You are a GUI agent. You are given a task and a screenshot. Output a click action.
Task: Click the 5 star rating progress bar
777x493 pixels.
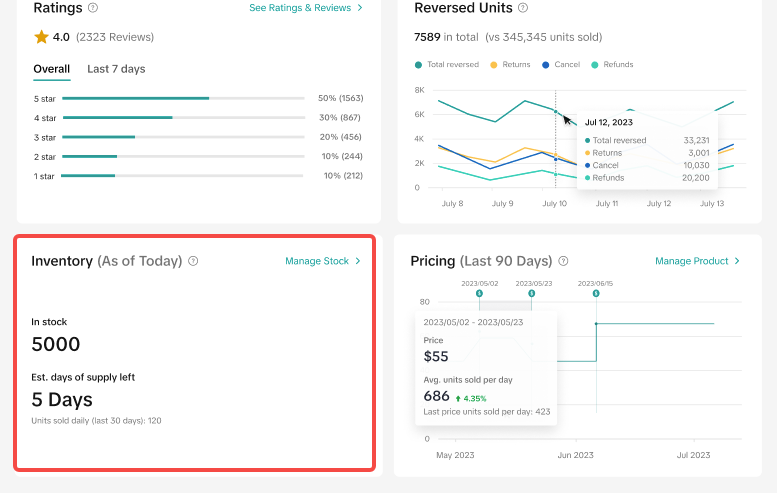click(x=183, y=98)
